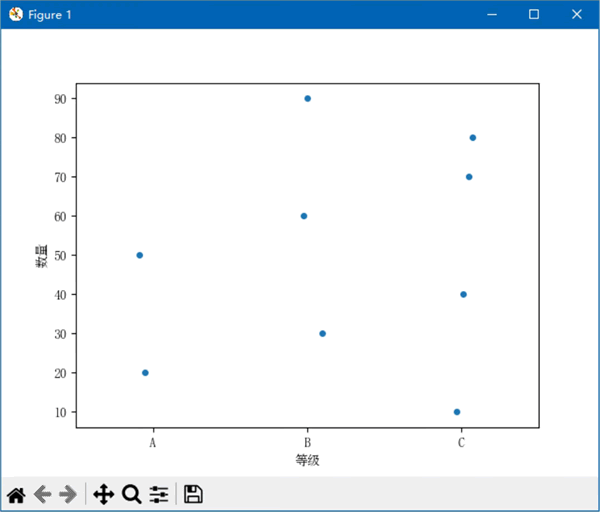600x512 pixels.
Task: Click the data point at C, 40
Action: coord(463,294)
